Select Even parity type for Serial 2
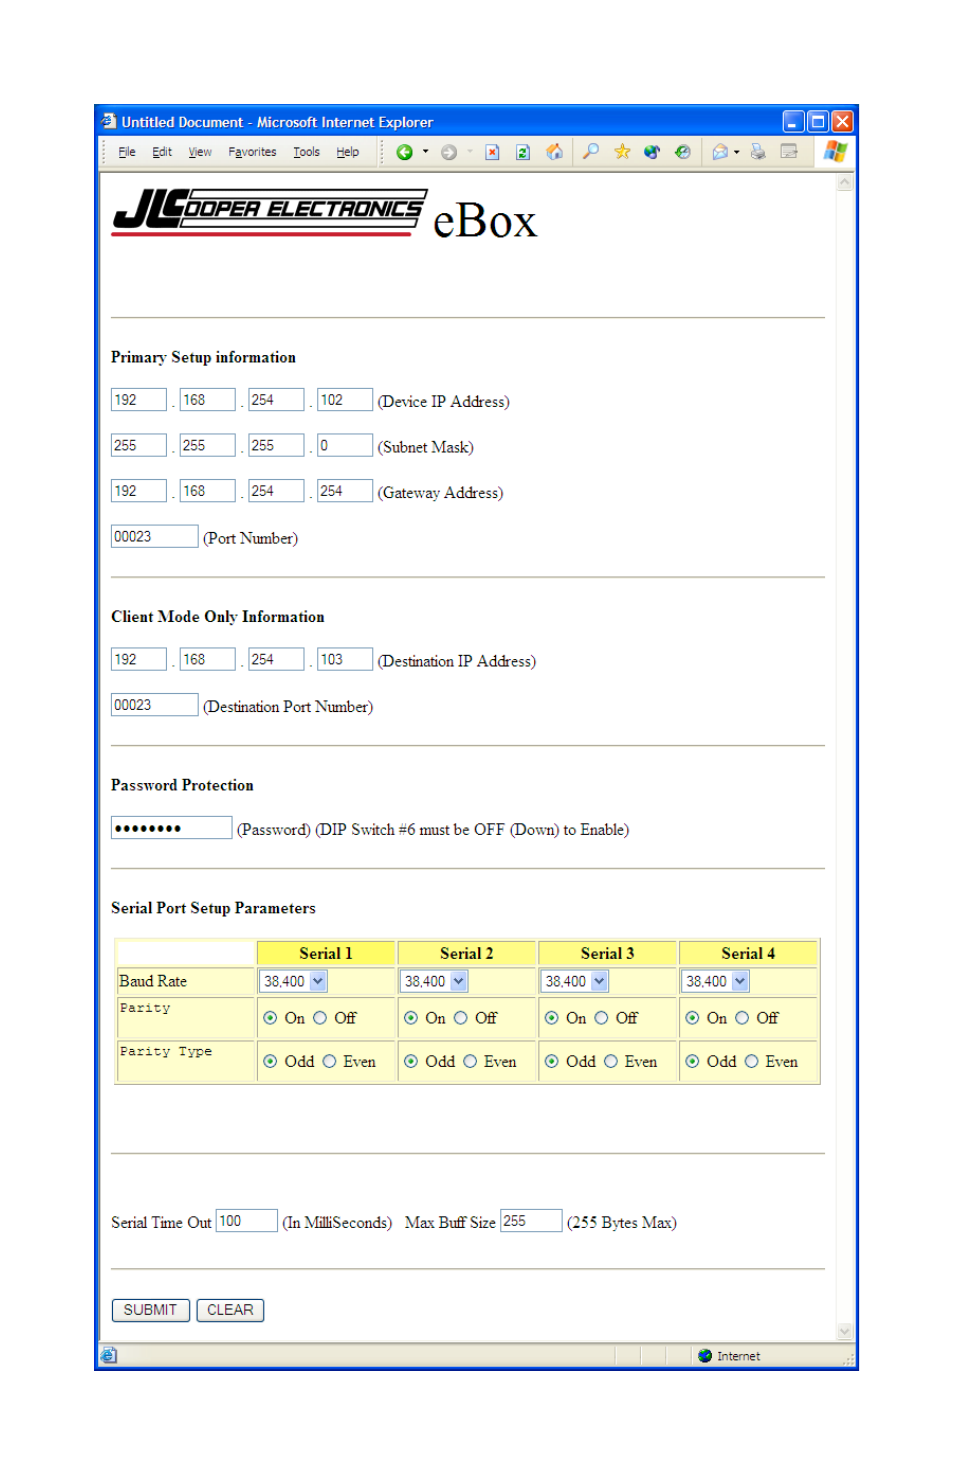This screenshot has height=1474, width=954. [470, 1062]
